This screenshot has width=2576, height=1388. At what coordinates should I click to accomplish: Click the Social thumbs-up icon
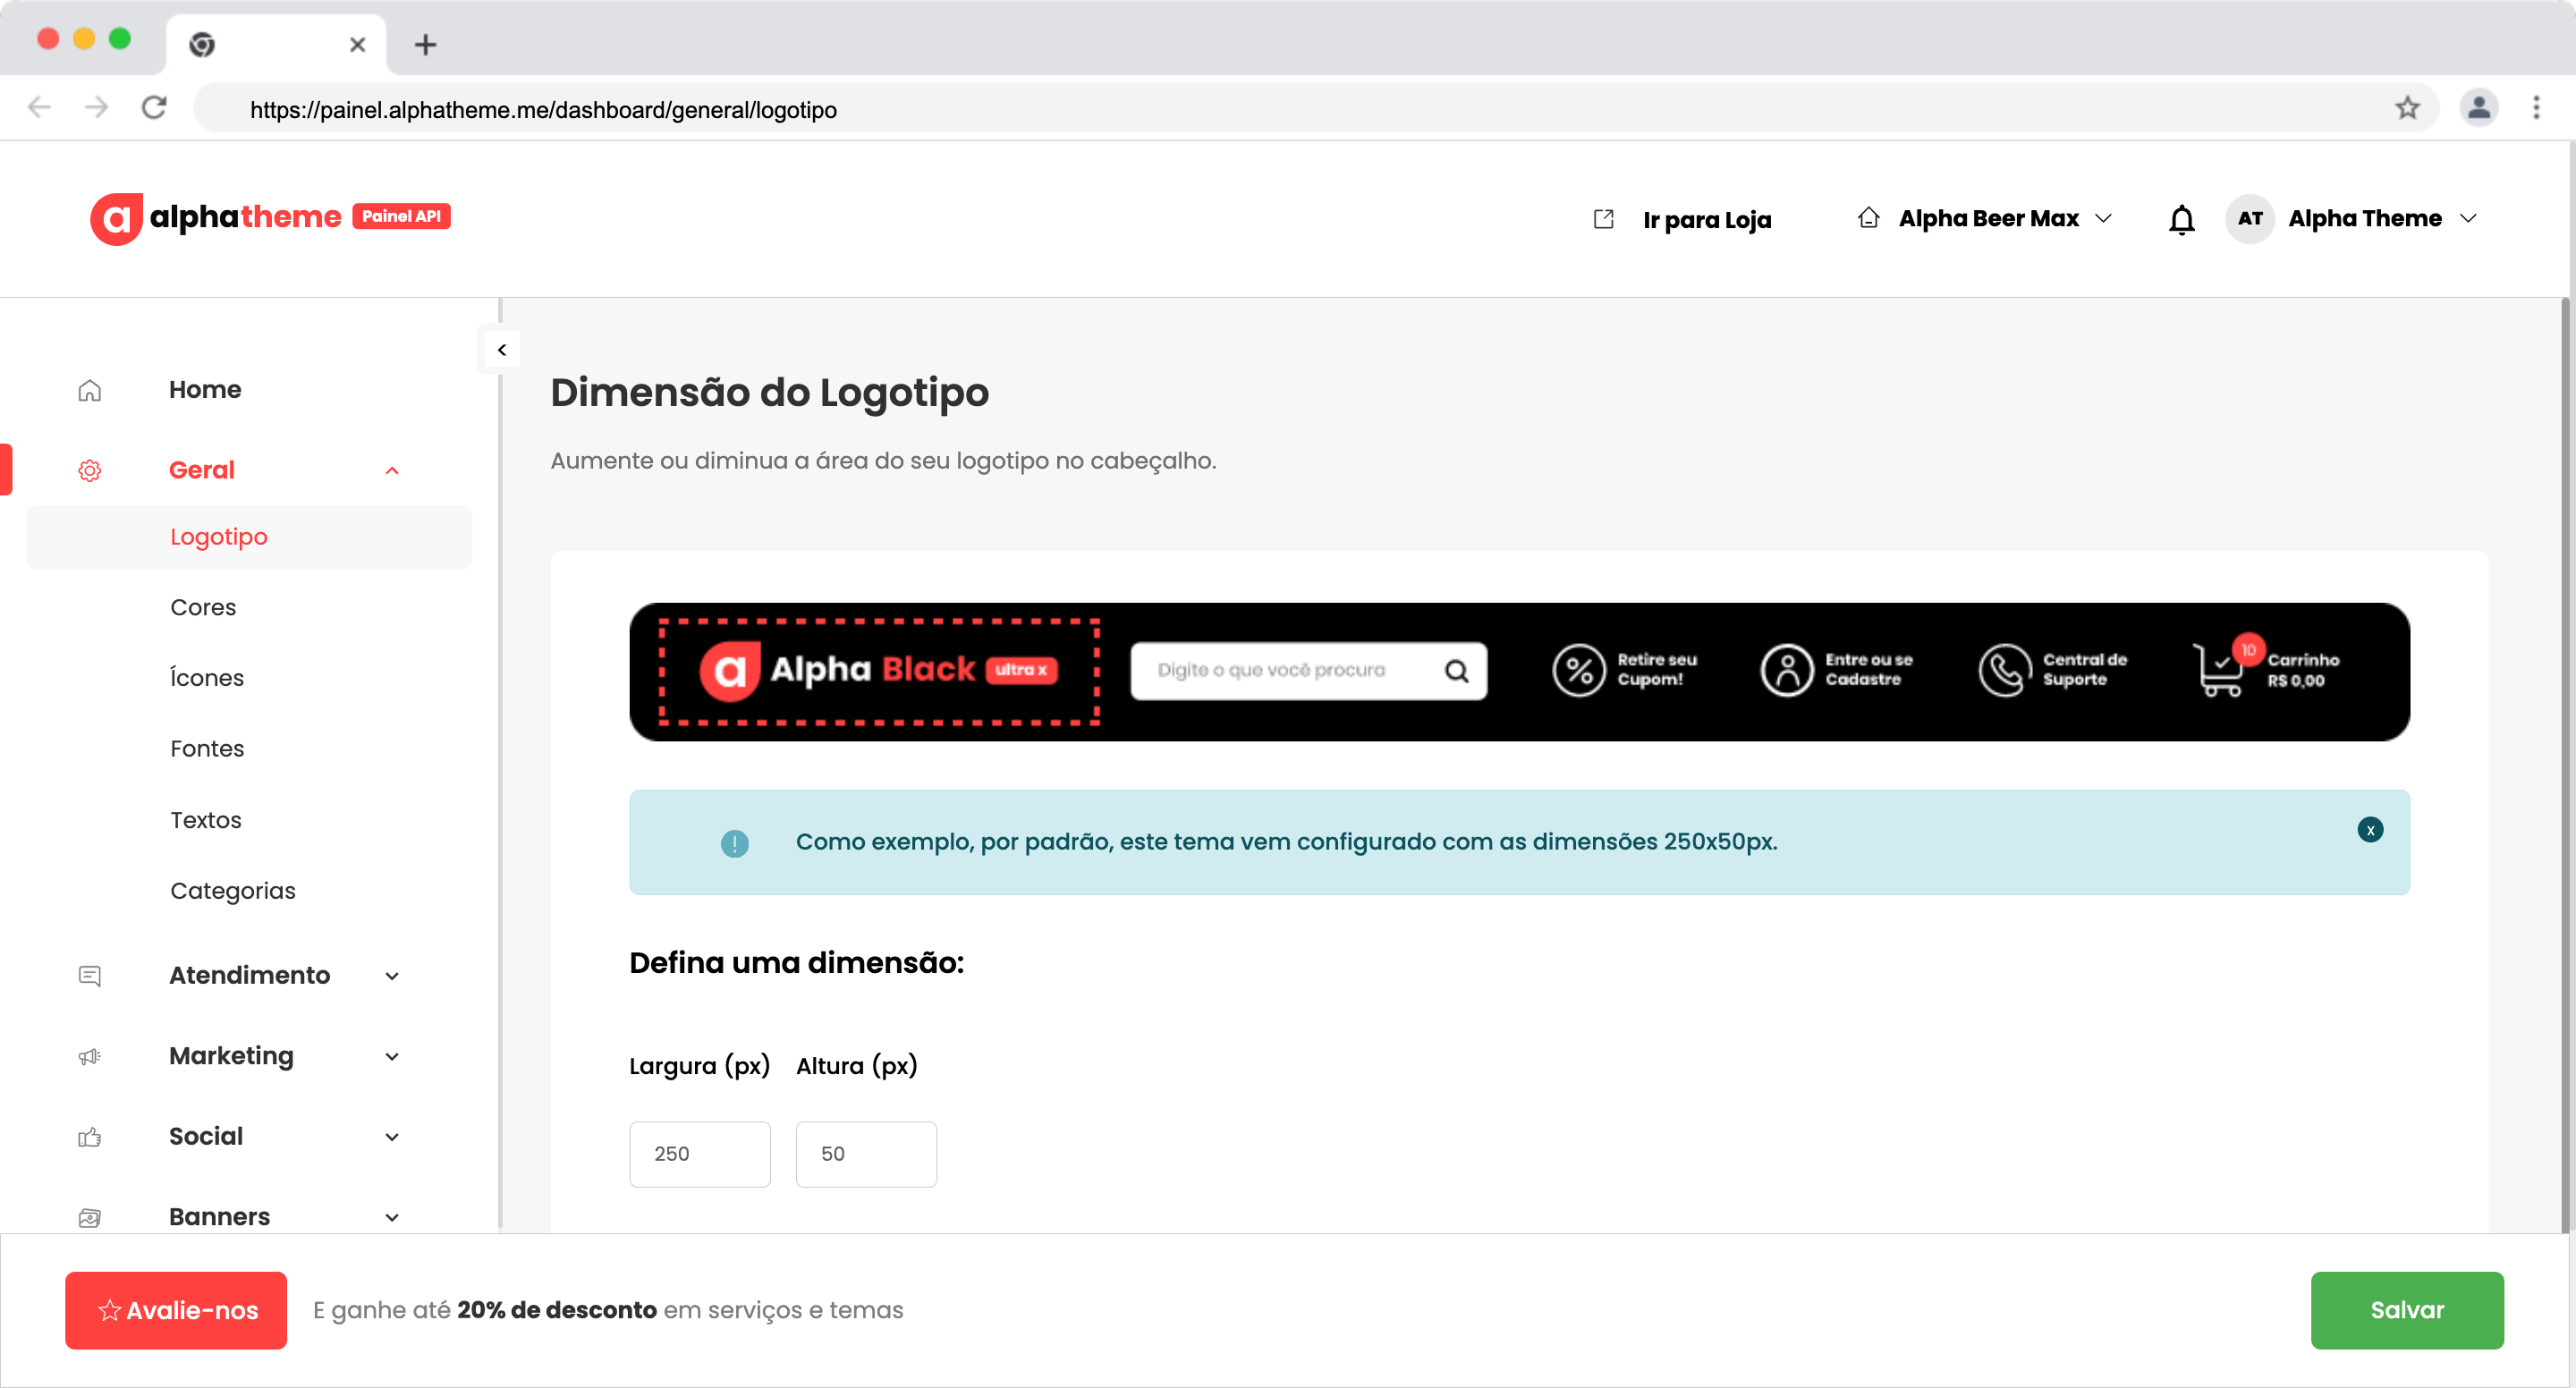[90, 1137]
